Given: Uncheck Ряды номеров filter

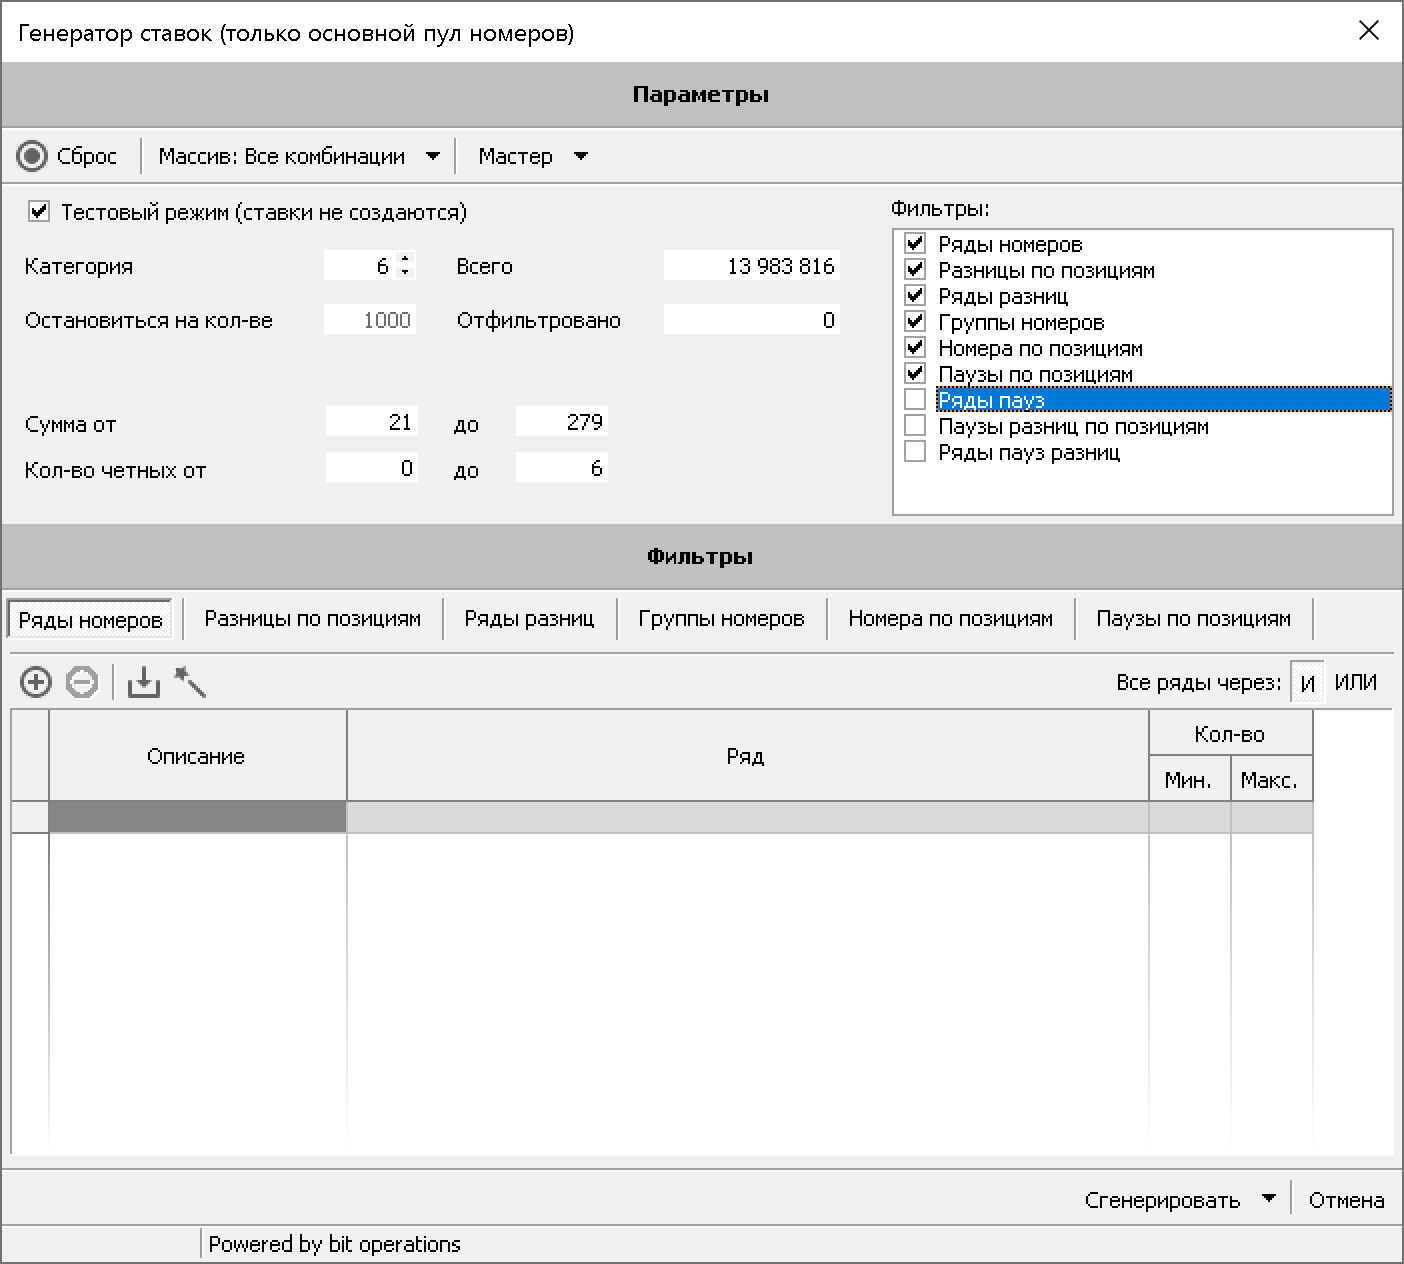Looking at the screenshot, I should point(915,243).
